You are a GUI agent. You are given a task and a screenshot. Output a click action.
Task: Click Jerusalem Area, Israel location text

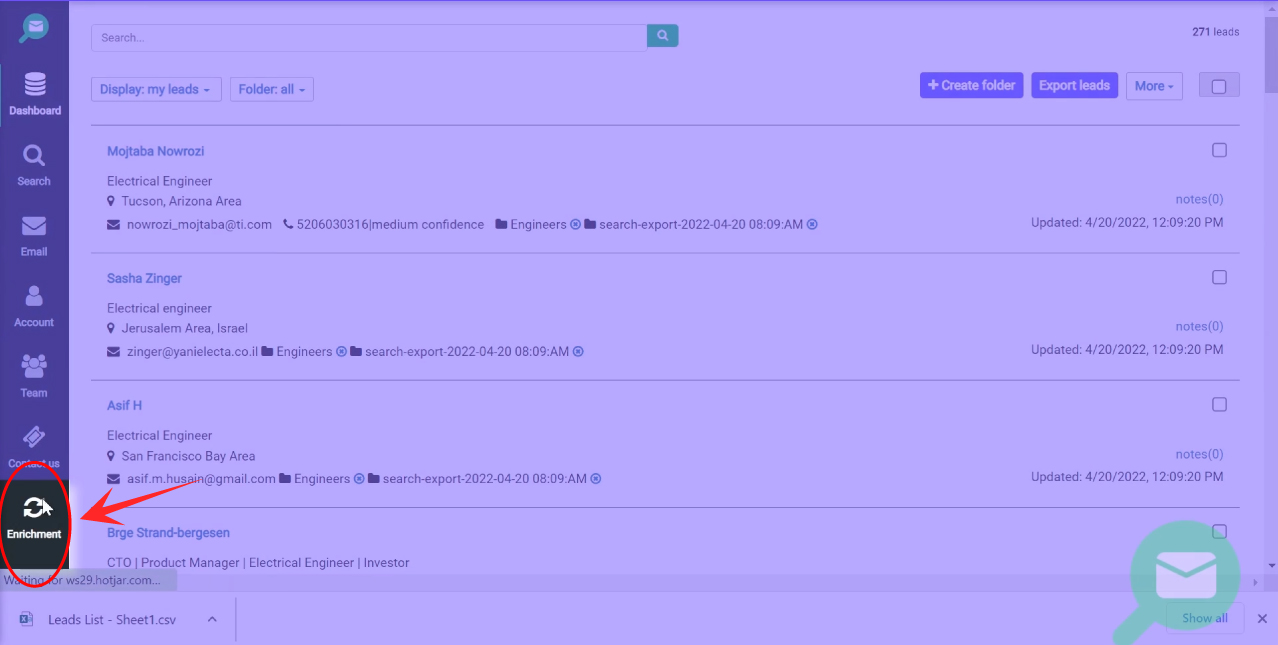185,328
